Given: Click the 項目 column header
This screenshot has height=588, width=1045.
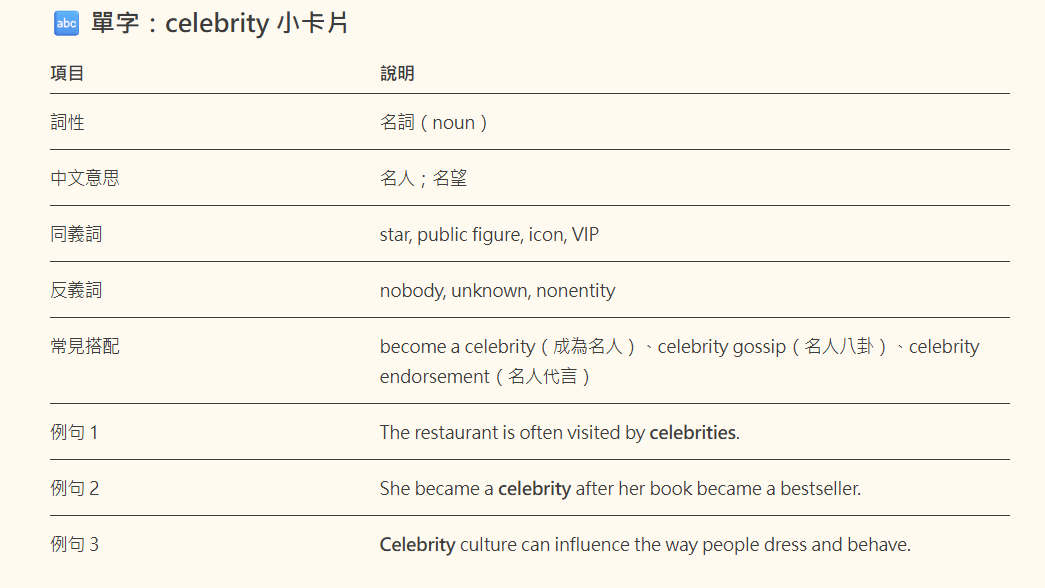Looking at the screenshot, I should [x=67, y=73].
